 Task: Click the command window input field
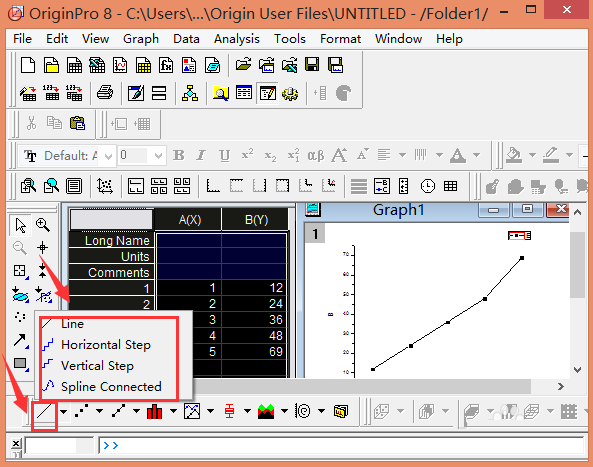(x=341, y=445)
